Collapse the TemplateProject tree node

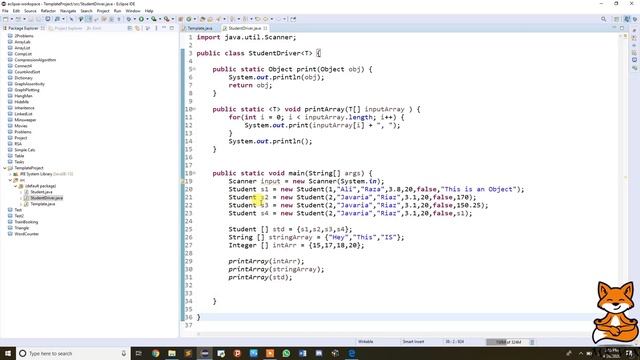point(5,168)
